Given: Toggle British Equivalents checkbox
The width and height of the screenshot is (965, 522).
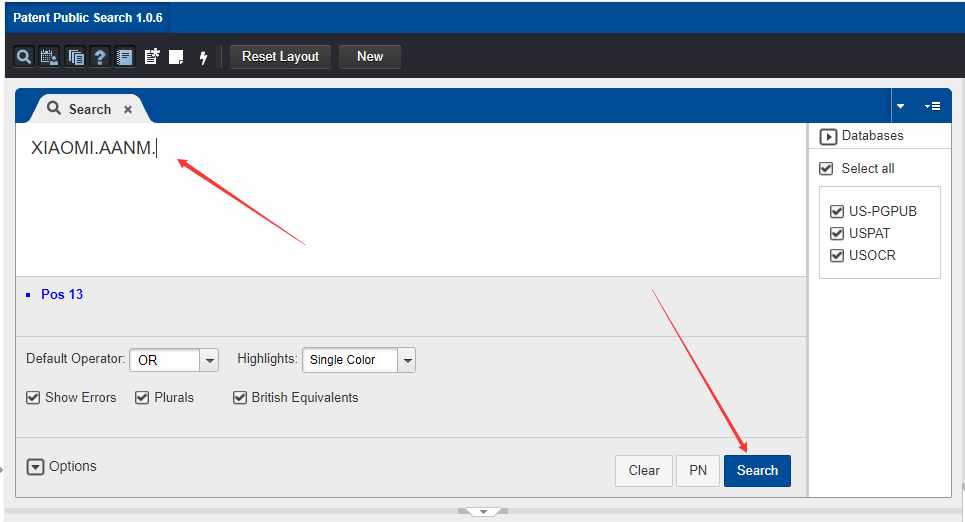Looking at the screenshot, I should point(240,398).
